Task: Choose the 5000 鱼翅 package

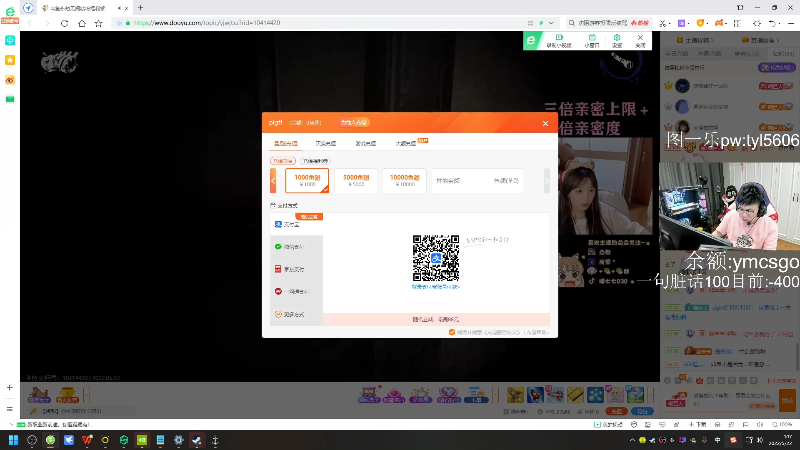Action: coord(356,180)
